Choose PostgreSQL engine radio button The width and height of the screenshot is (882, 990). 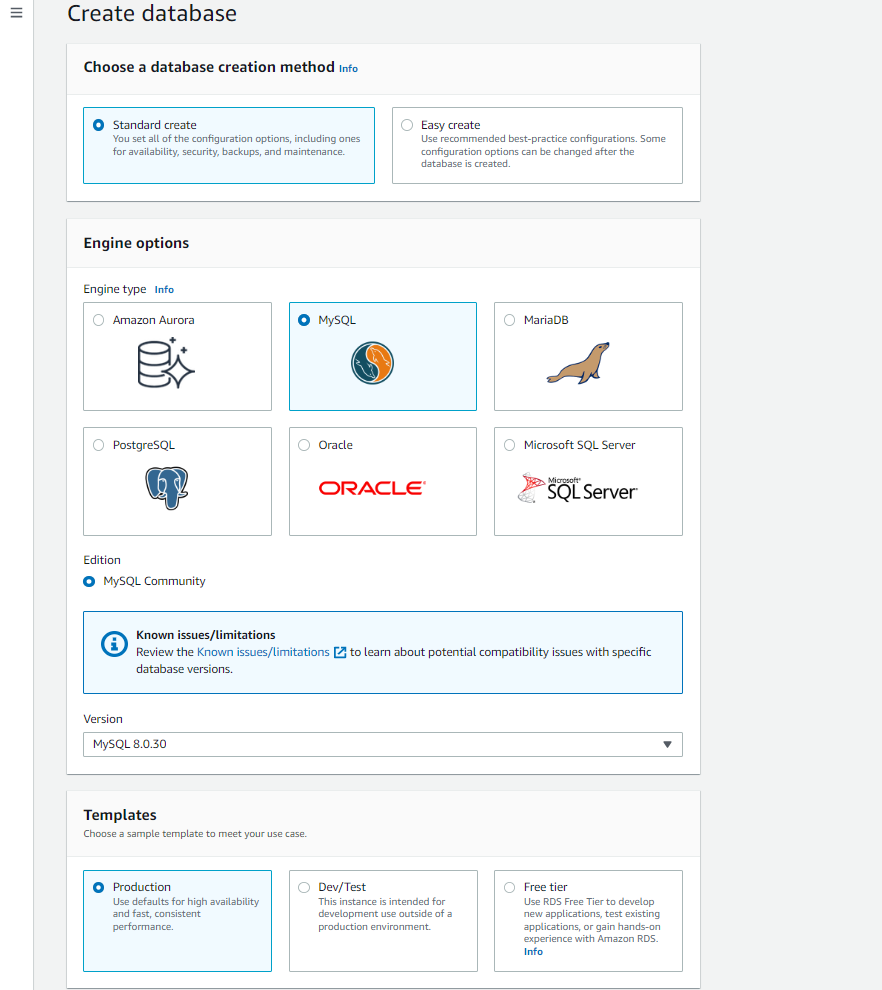point(98,445)
